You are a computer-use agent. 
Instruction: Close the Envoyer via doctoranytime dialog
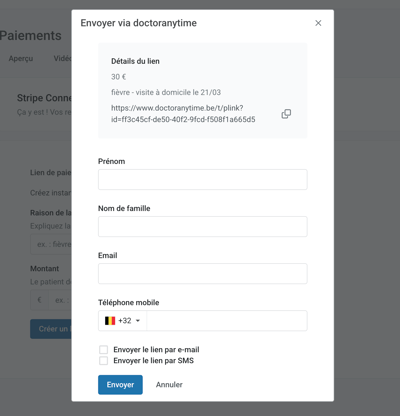[x=318, y=23]
